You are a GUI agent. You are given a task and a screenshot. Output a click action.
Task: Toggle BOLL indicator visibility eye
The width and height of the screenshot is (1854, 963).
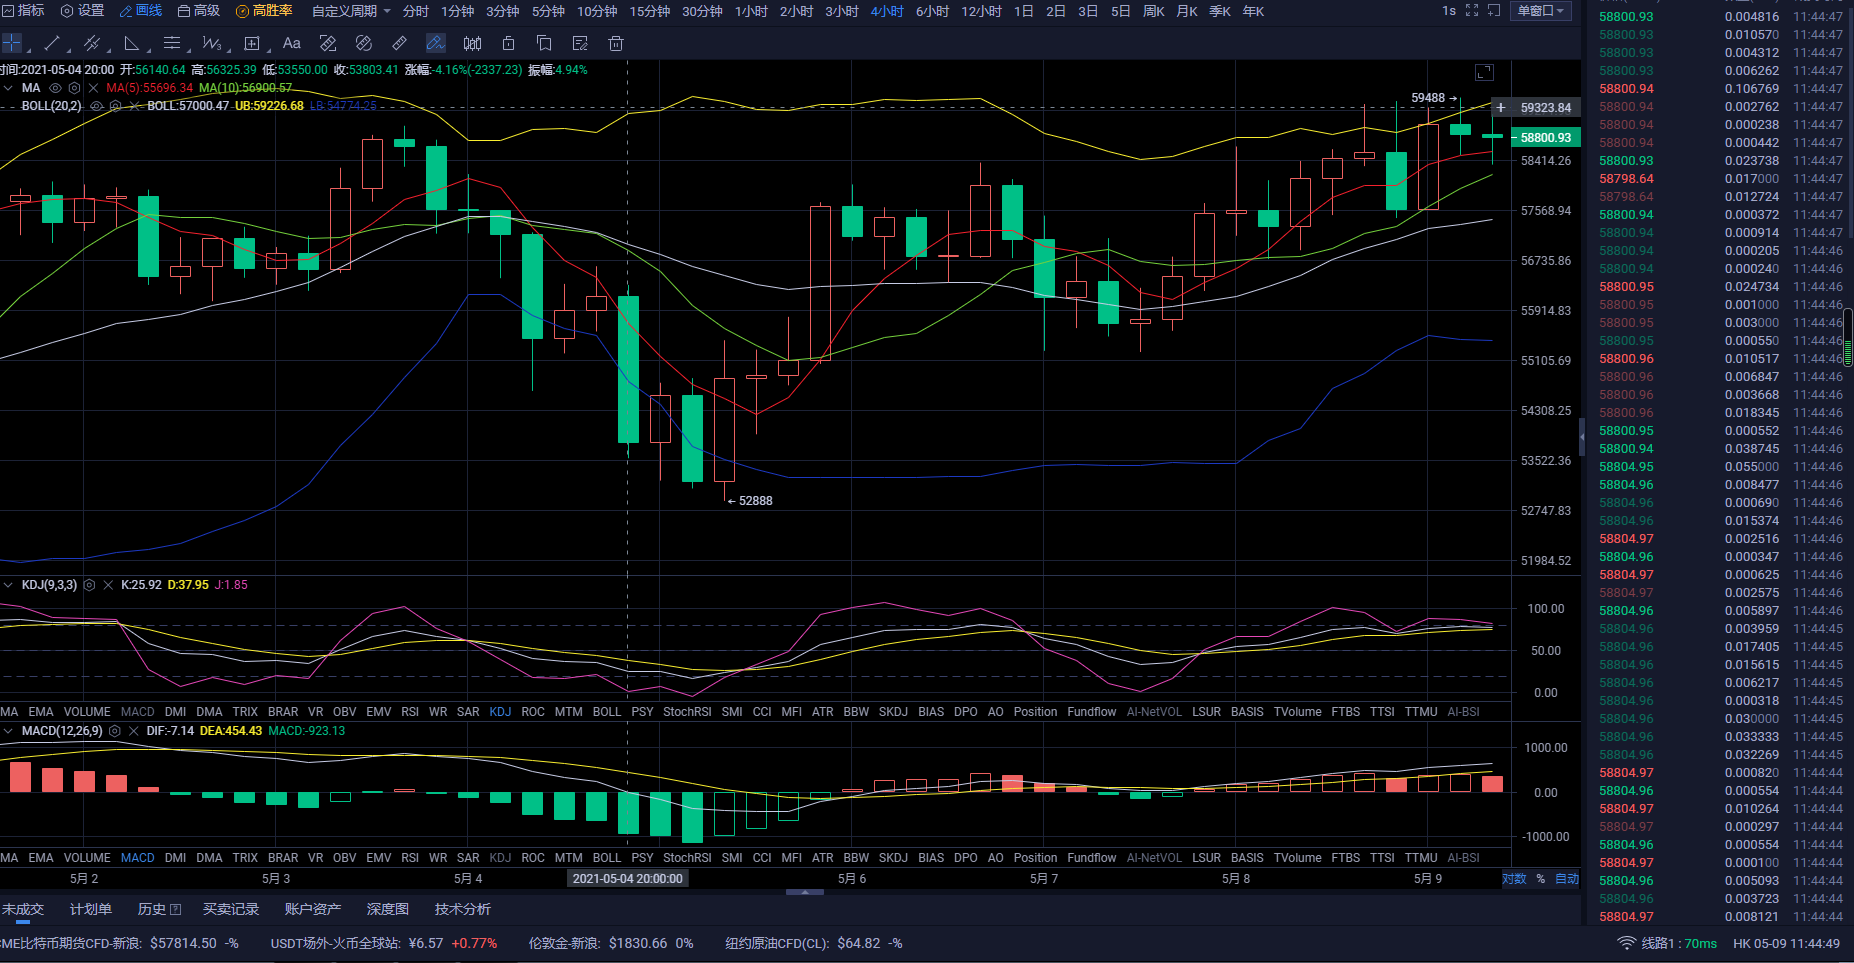pyautogui.click(x=97, y=106)
